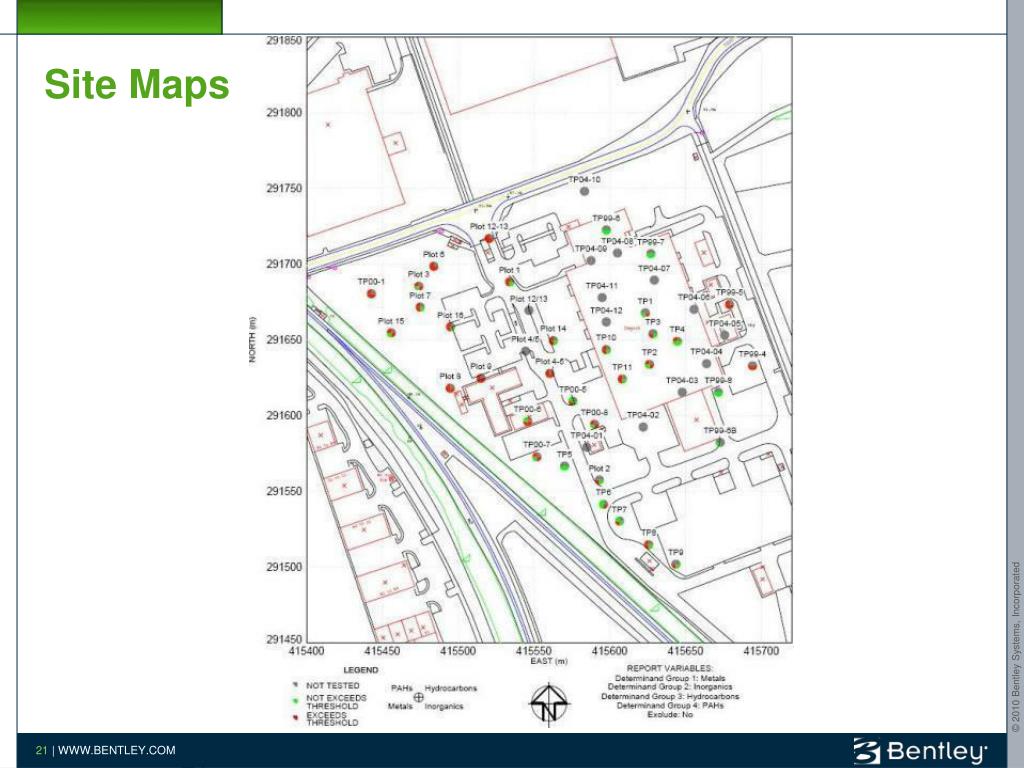This screenshot has width=1024, height=768.
Task: Click the 415500 east axis value
Action: [x=458, y=651]
